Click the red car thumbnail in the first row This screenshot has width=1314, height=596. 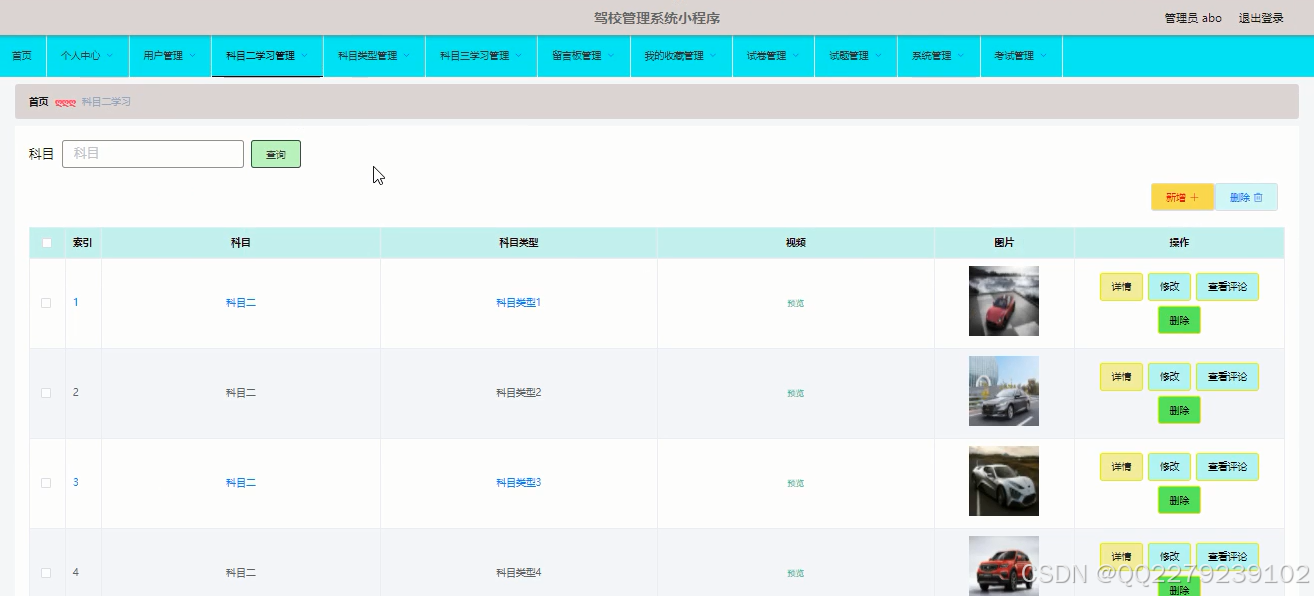click(1003, 300)
